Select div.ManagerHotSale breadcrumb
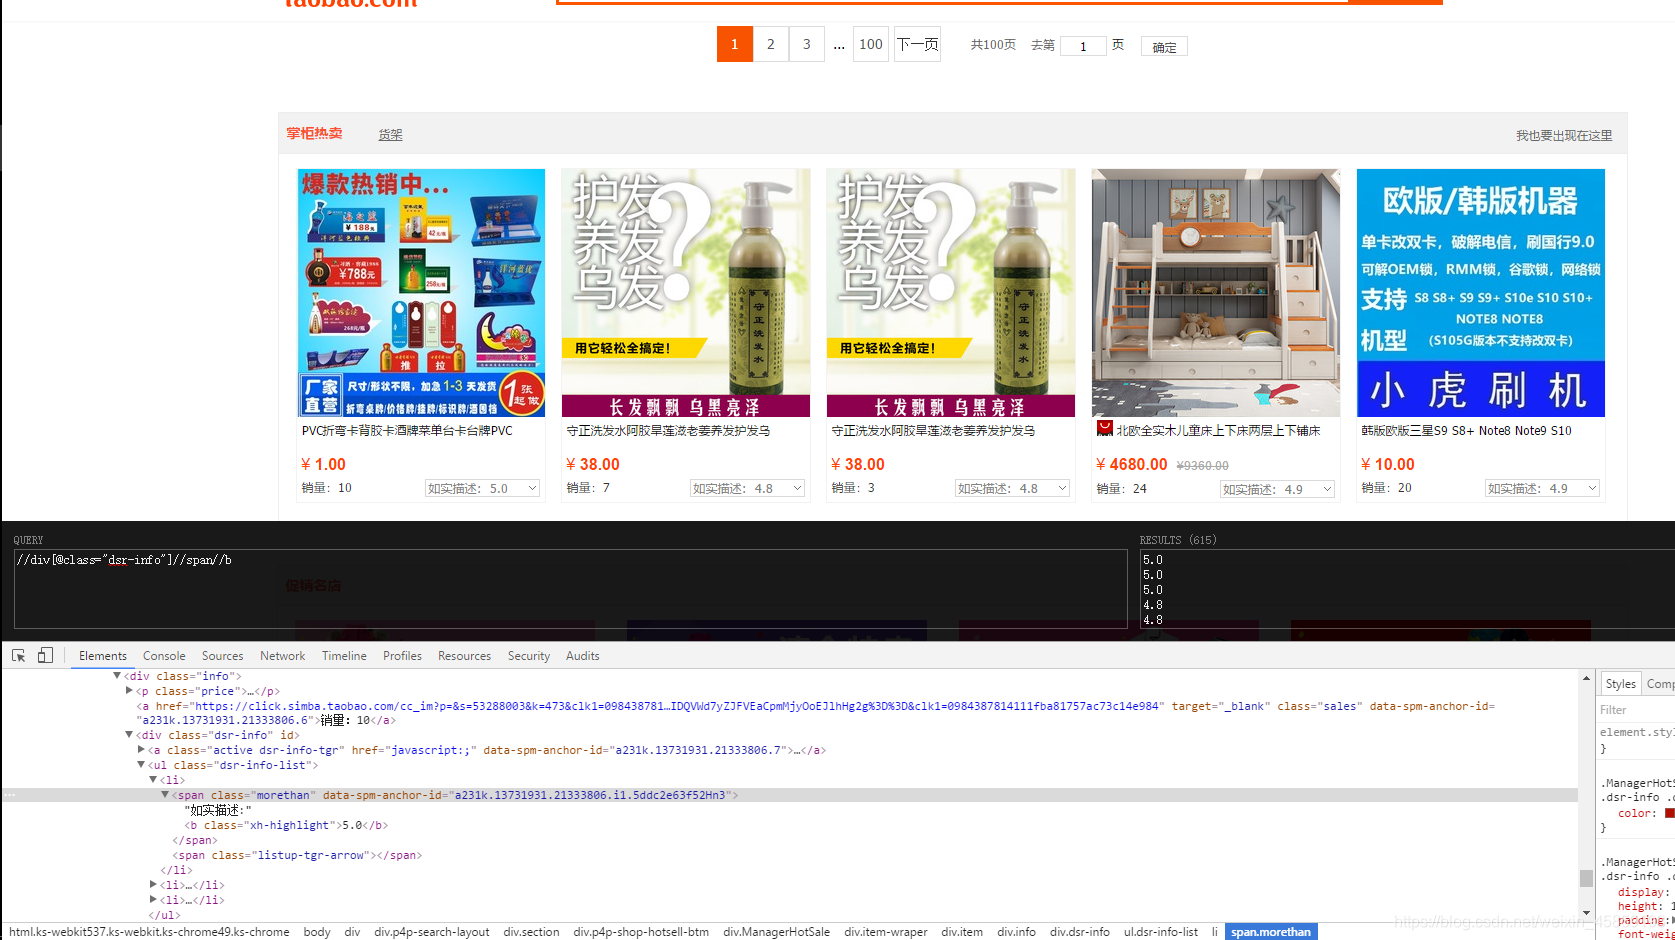This screenshot has width=1675, height=940. tap(776, 932)
